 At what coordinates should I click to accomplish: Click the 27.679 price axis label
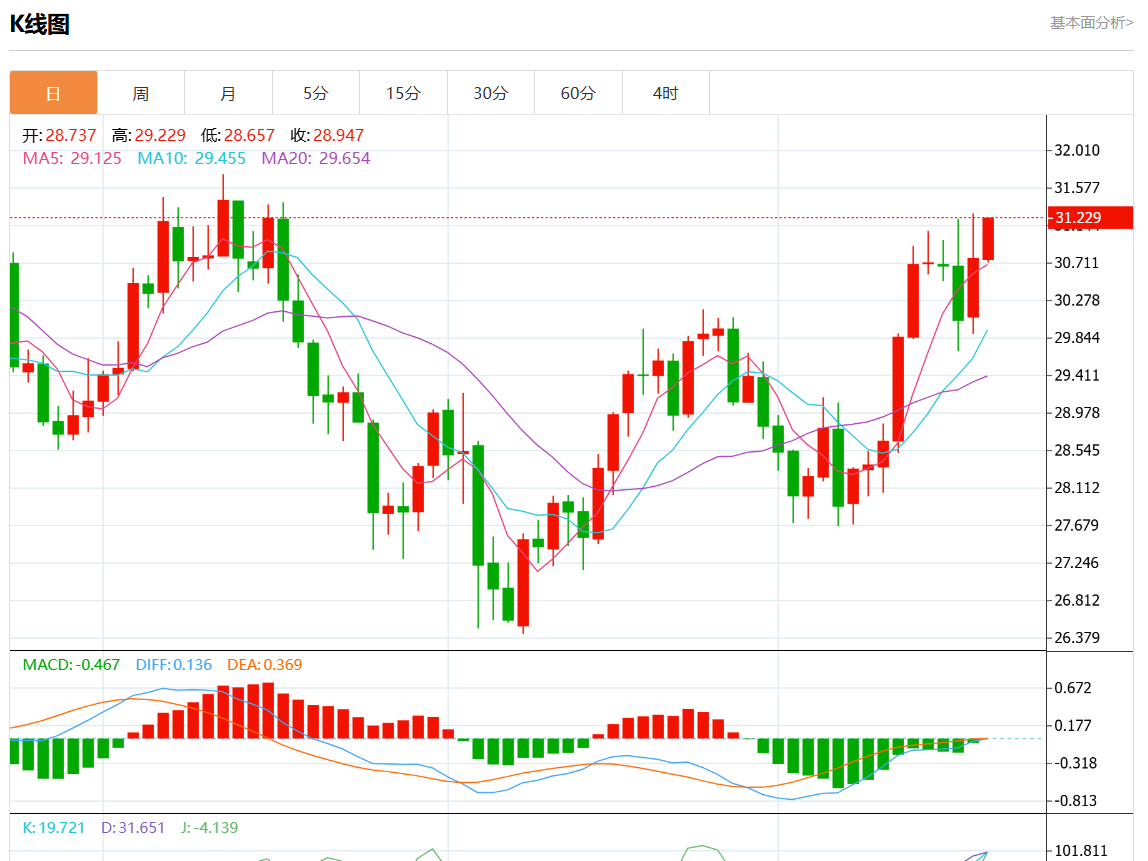[x=1076, y=525]
